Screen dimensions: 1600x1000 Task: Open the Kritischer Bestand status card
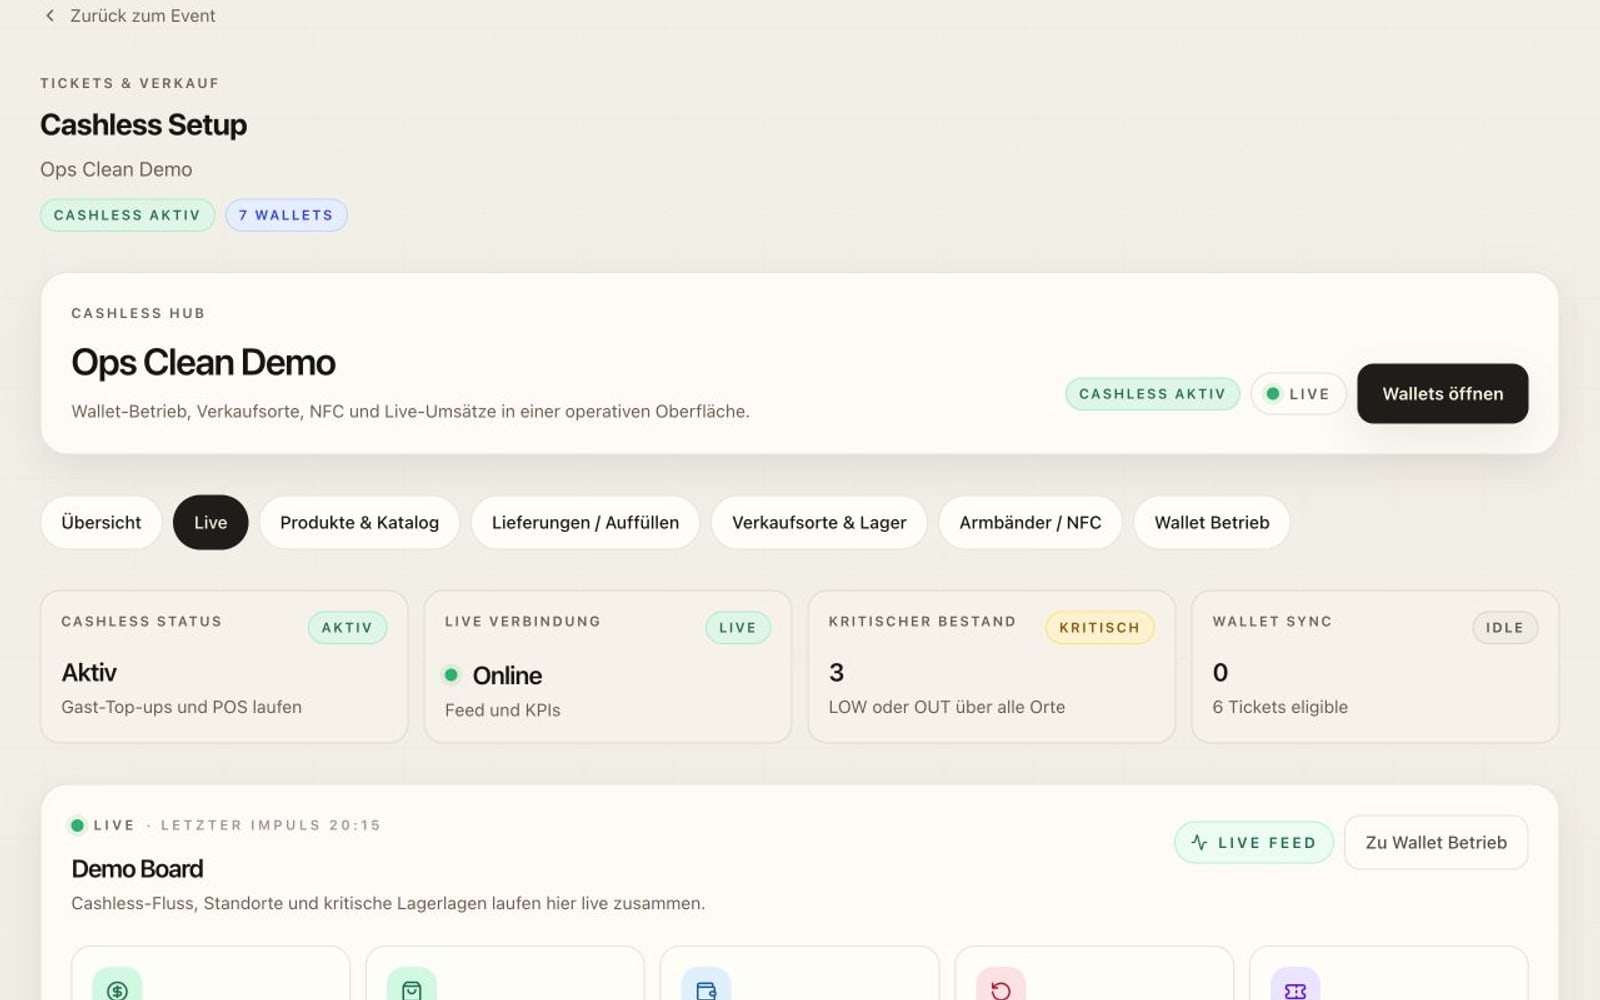click(x=991, y=666)
